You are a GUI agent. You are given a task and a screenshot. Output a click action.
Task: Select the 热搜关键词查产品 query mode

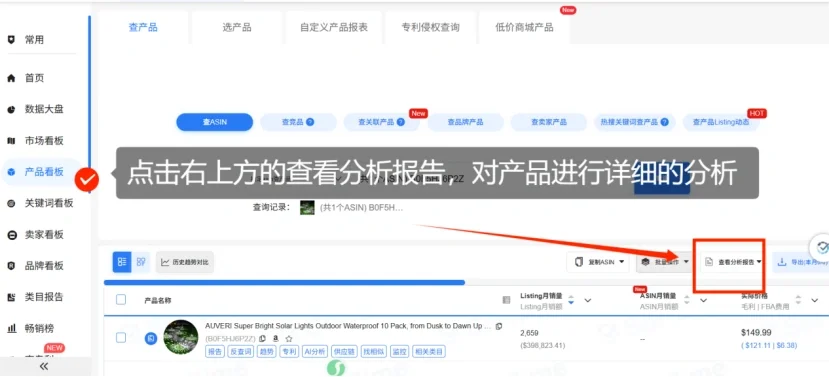[x=634, y=122]
